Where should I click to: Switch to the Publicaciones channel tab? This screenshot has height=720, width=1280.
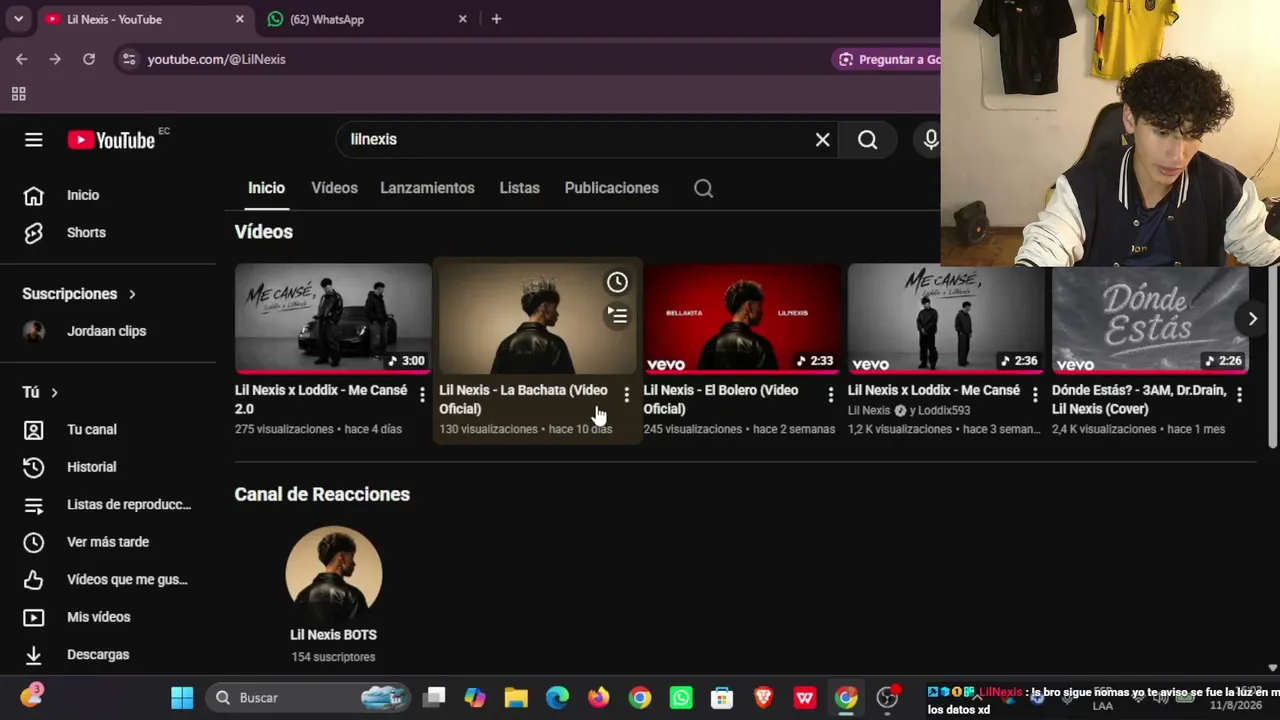pos(611,188)
